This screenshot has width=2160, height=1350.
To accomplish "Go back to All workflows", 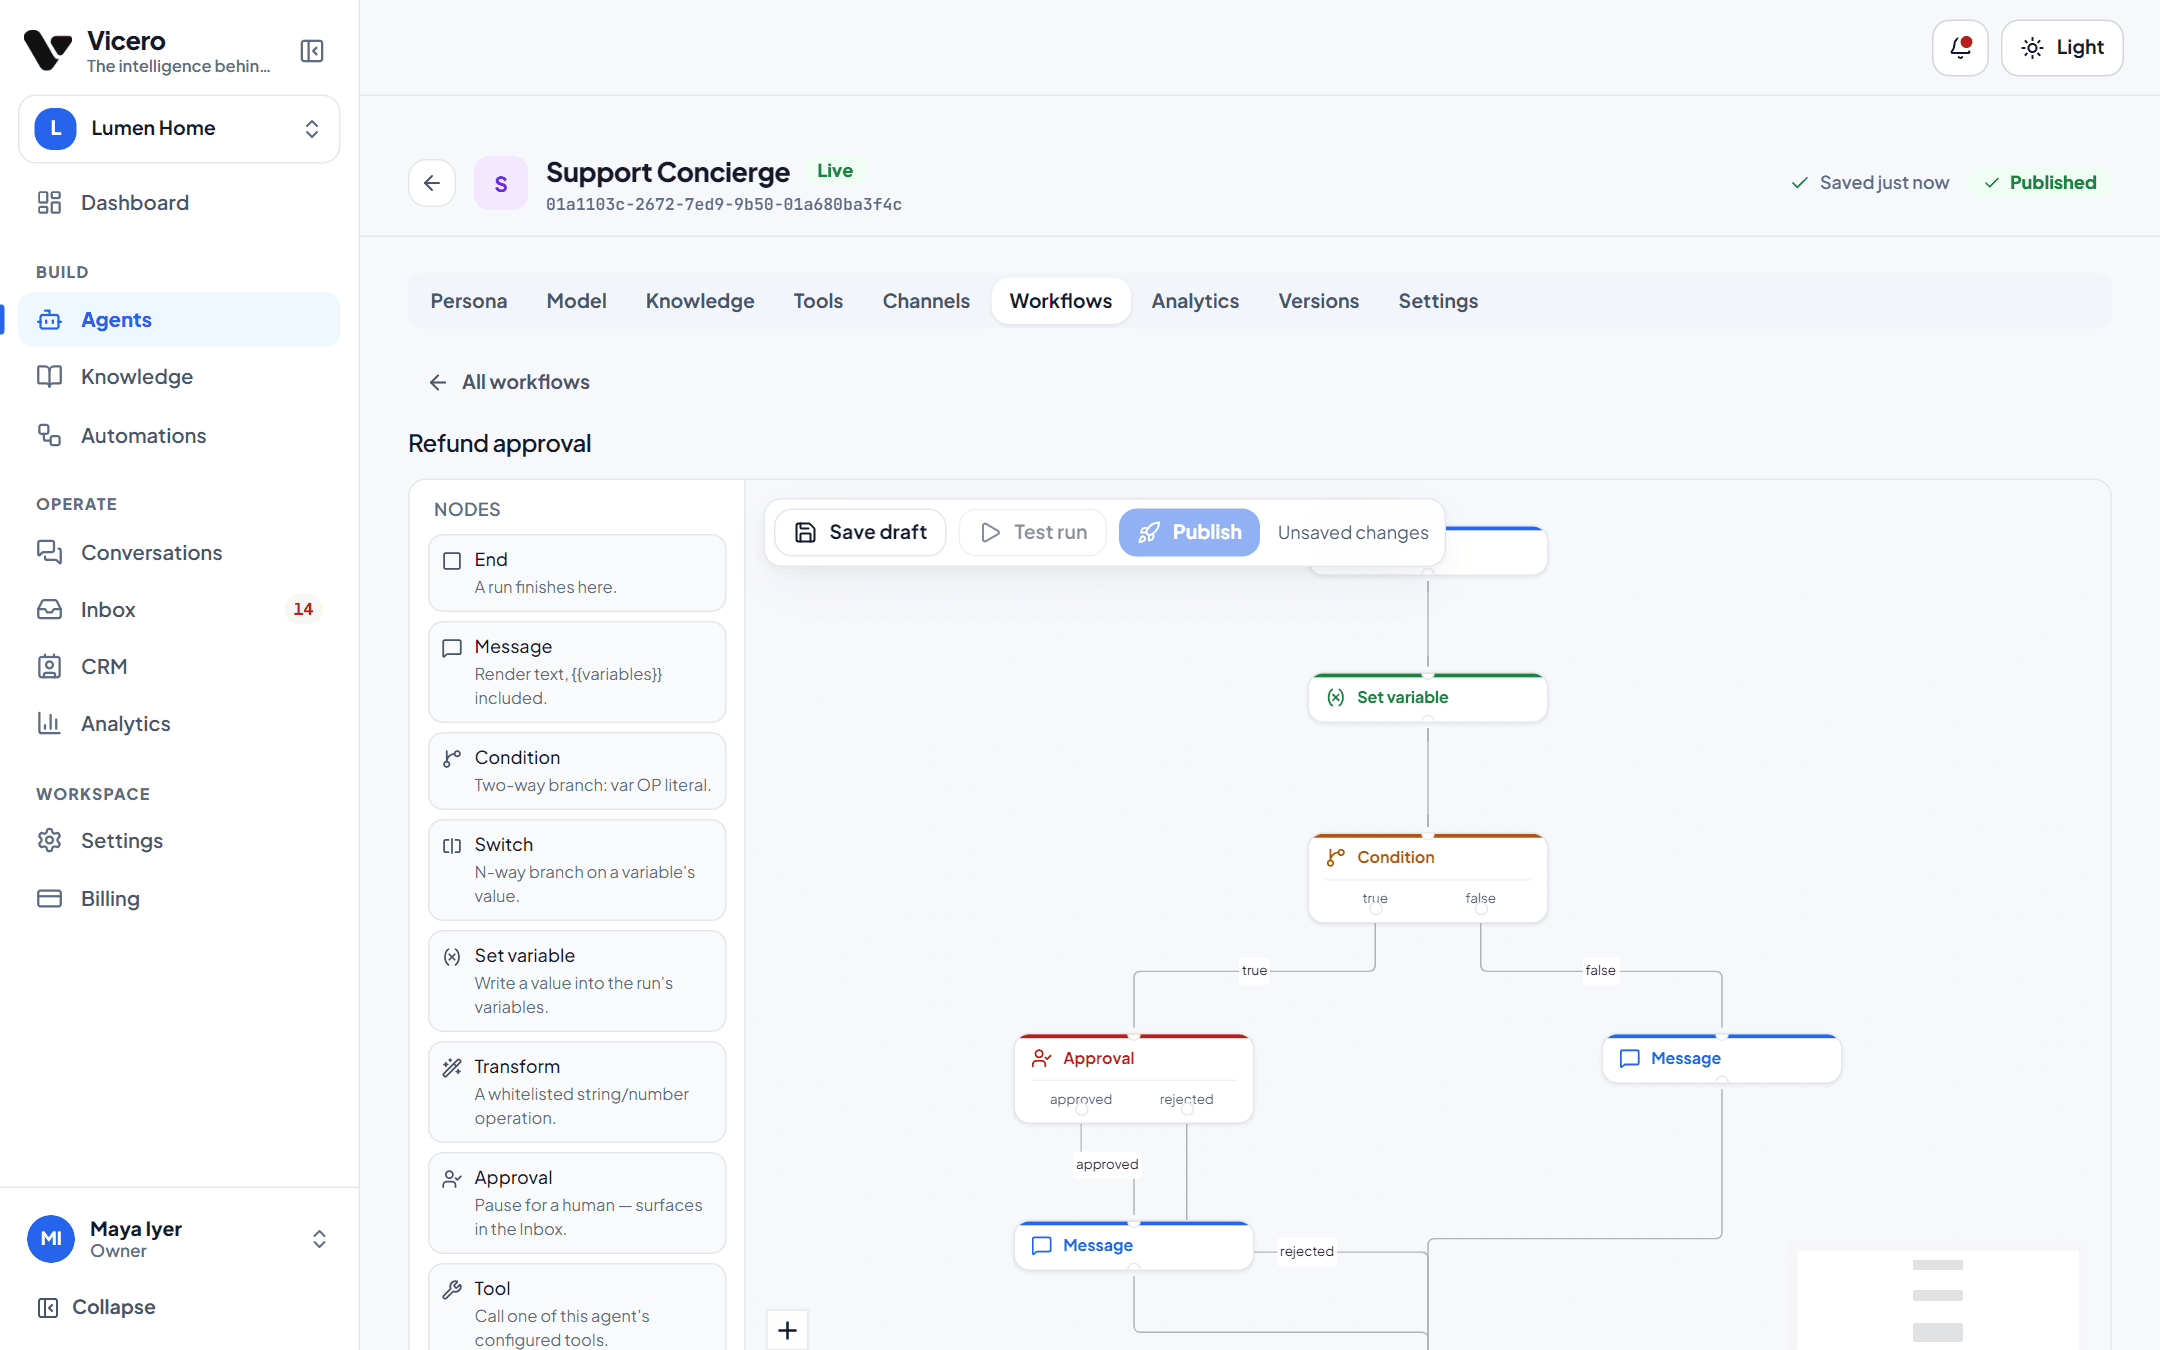I will pyautogui.click(x=509, y=382).
